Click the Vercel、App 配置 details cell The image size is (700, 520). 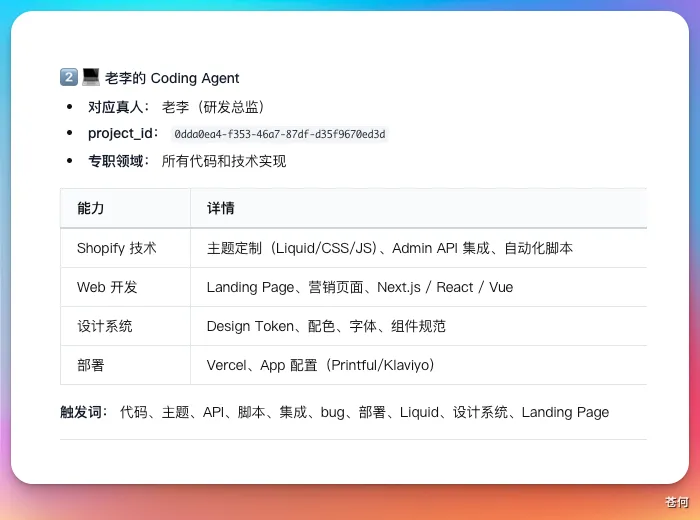pos(320,365)
